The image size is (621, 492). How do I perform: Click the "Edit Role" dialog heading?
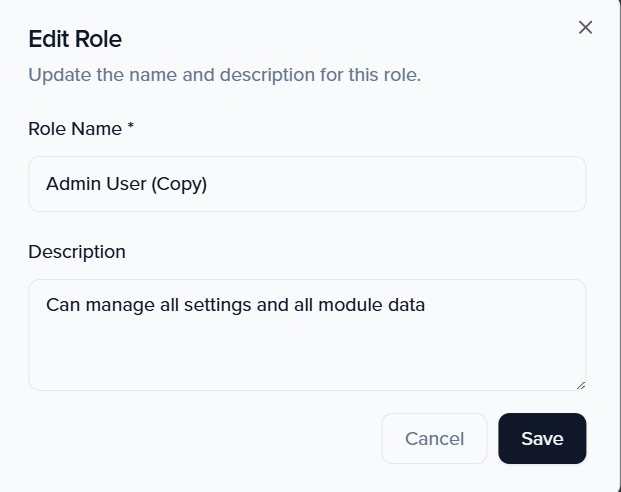pos(75,39)
